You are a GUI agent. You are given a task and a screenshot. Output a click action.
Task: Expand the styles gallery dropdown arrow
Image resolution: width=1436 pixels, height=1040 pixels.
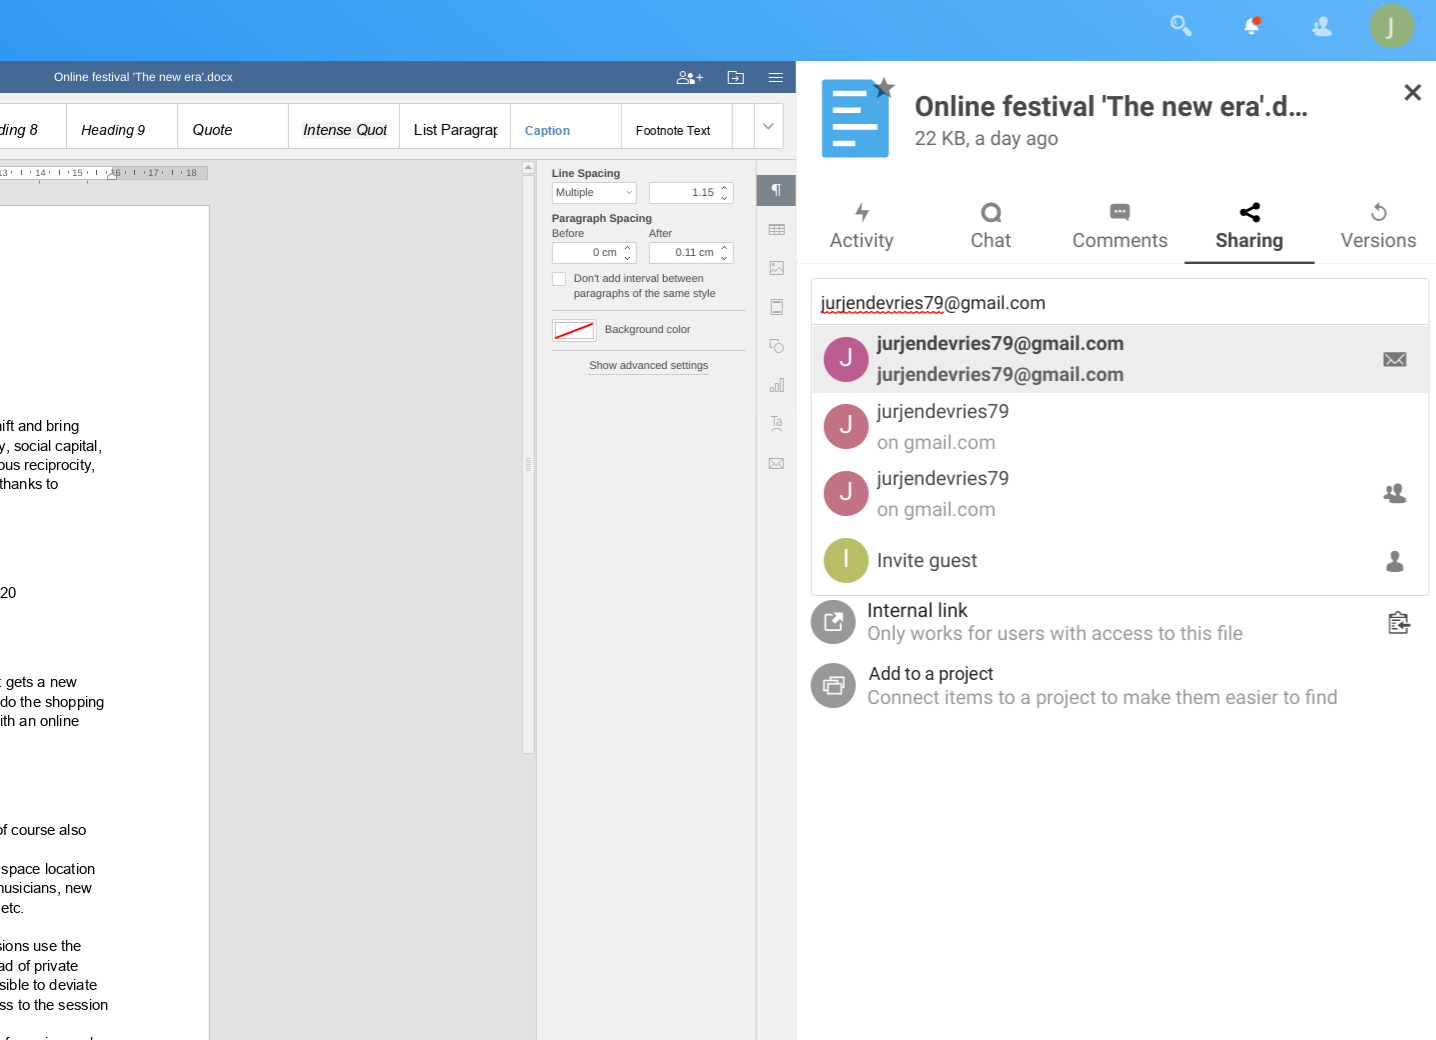pyautogui.click(x=768, y=127)
